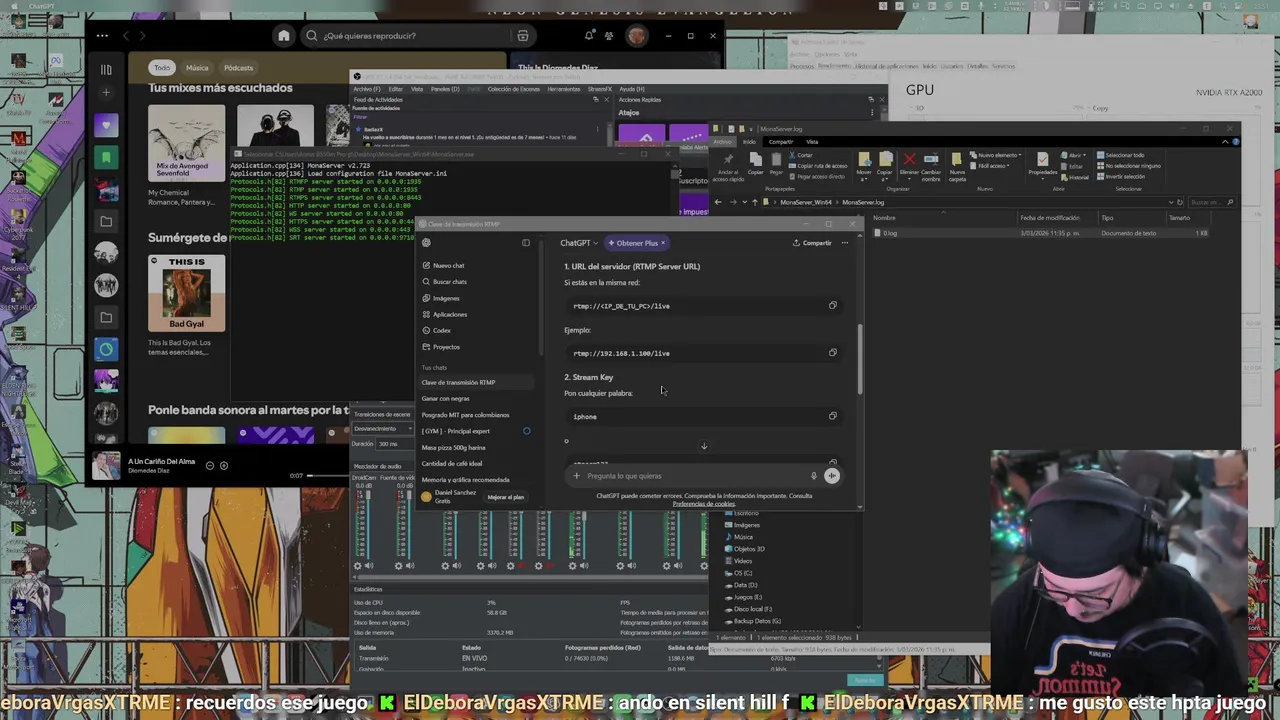Click Cambiar nombre in Explorer ribbon
1280x720 pixels.
click(x=931, y=165)
